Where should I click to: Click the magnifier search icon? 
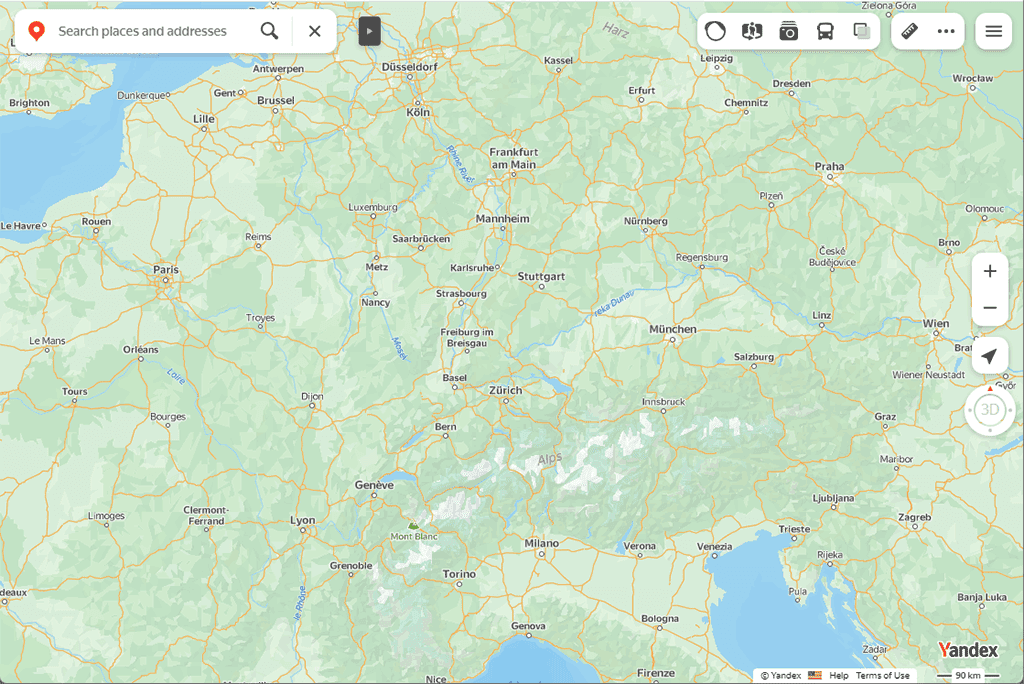coord(269,31)
